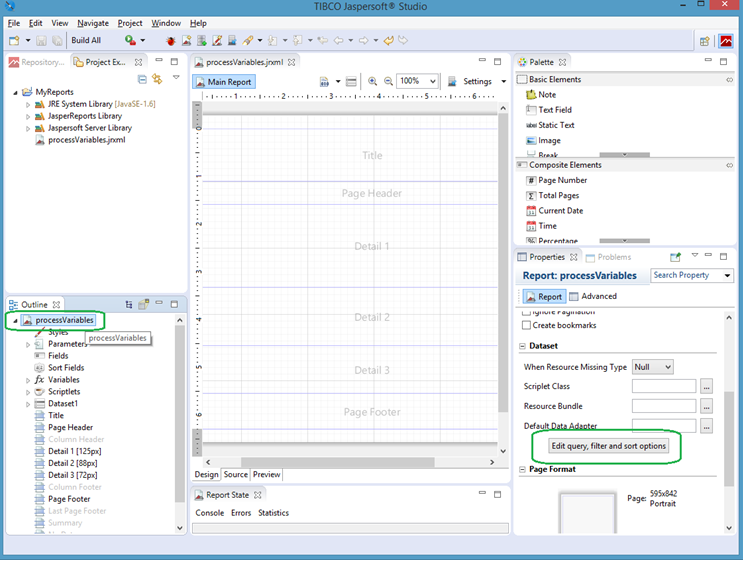This screenshot has height=561, width=743.
Task: Click the Resource Bundle input field
Action: [x=664, y=406]
